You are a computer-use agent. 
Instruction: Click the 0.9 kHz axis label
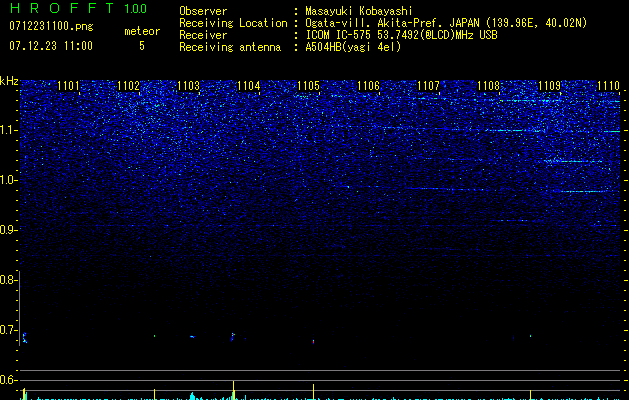pos(9,230)
